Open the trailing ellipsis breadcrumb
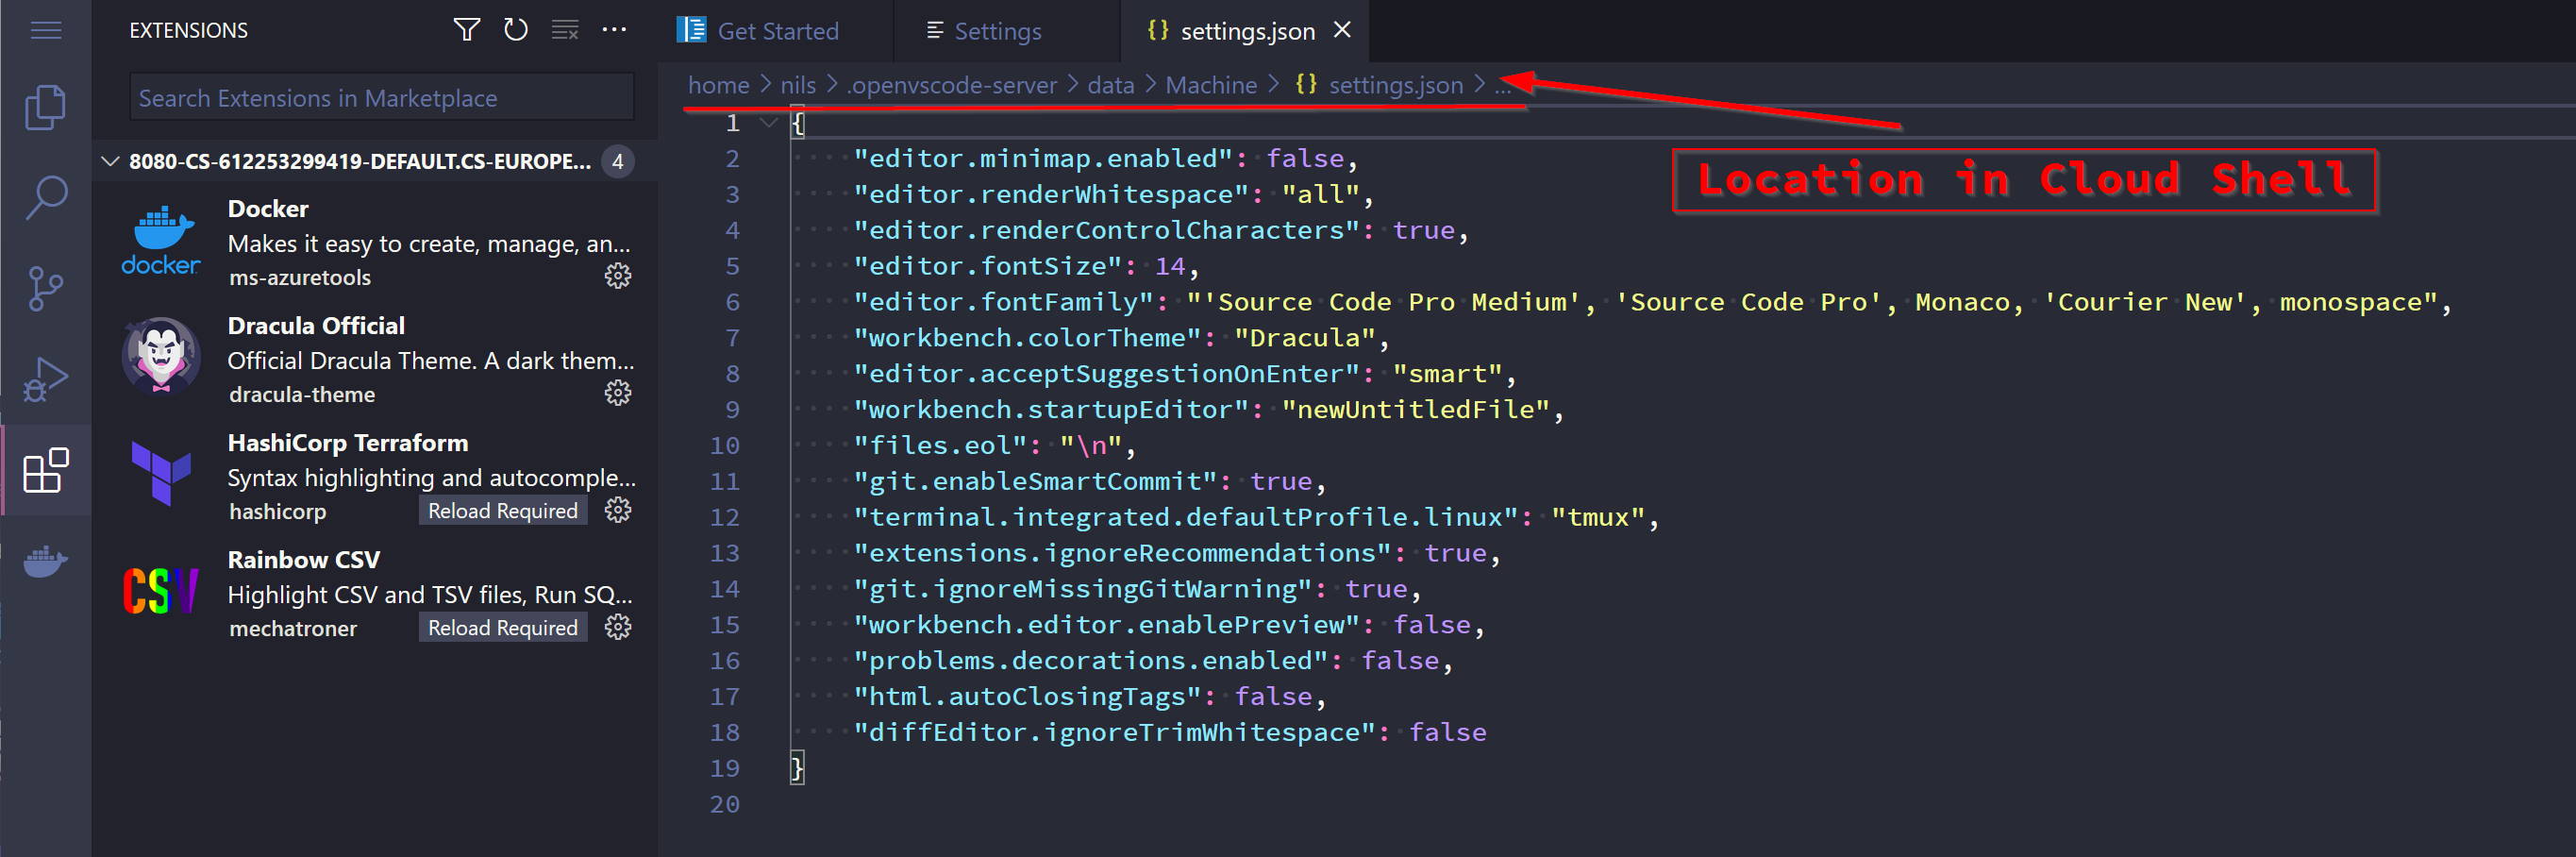Screen dimensions: 2576x857 pyautogui.click(x=1502, y=87)
